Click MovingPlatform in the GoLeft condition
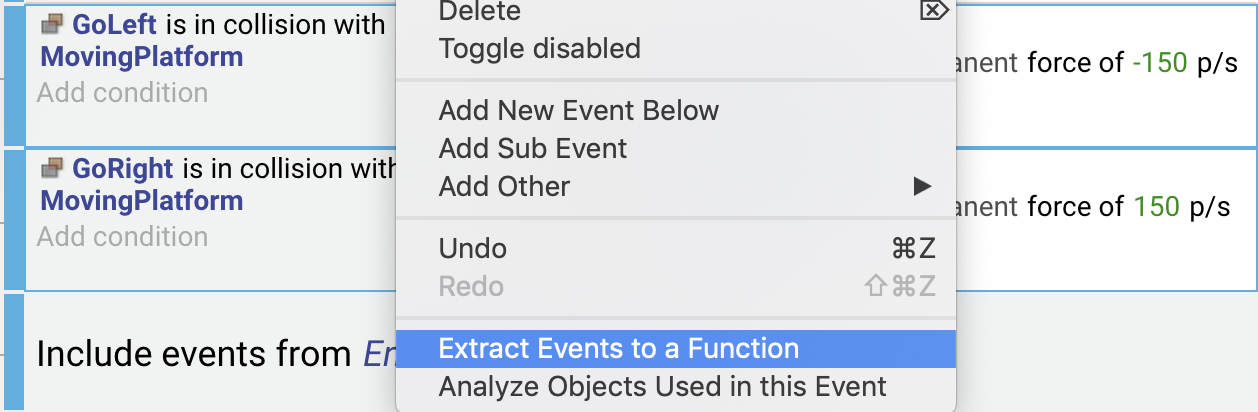The height and width of the screenshot is (412, 1258). (x=141, y=56)
